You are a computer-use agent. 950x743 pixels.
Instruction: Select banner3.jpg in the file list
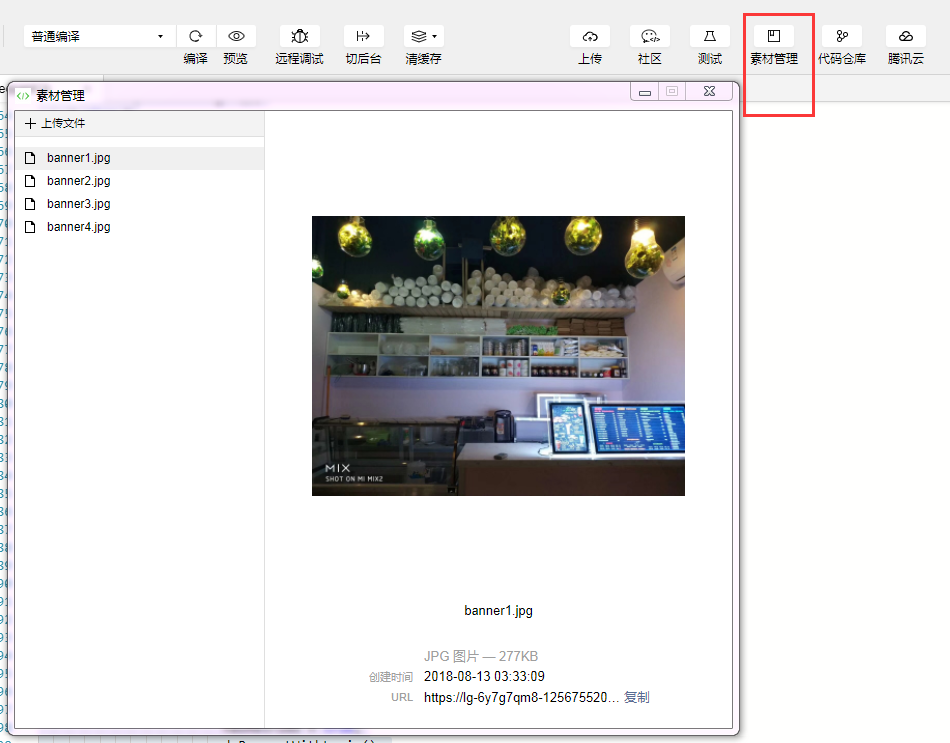click(78, 204)
